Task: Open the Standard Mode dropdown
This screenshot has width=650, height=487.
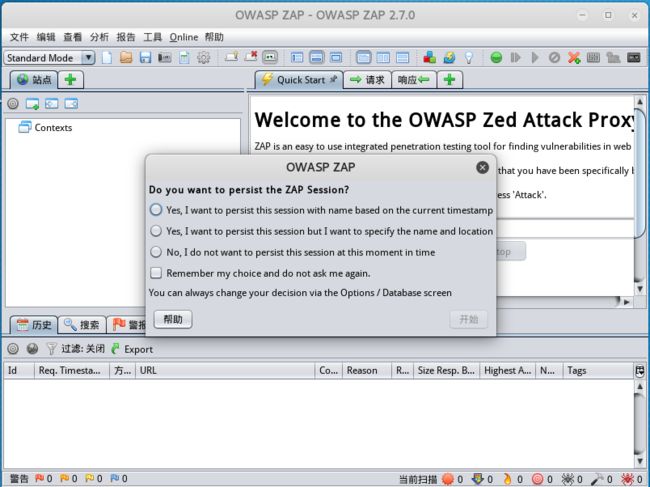Action: pos(49,58)
